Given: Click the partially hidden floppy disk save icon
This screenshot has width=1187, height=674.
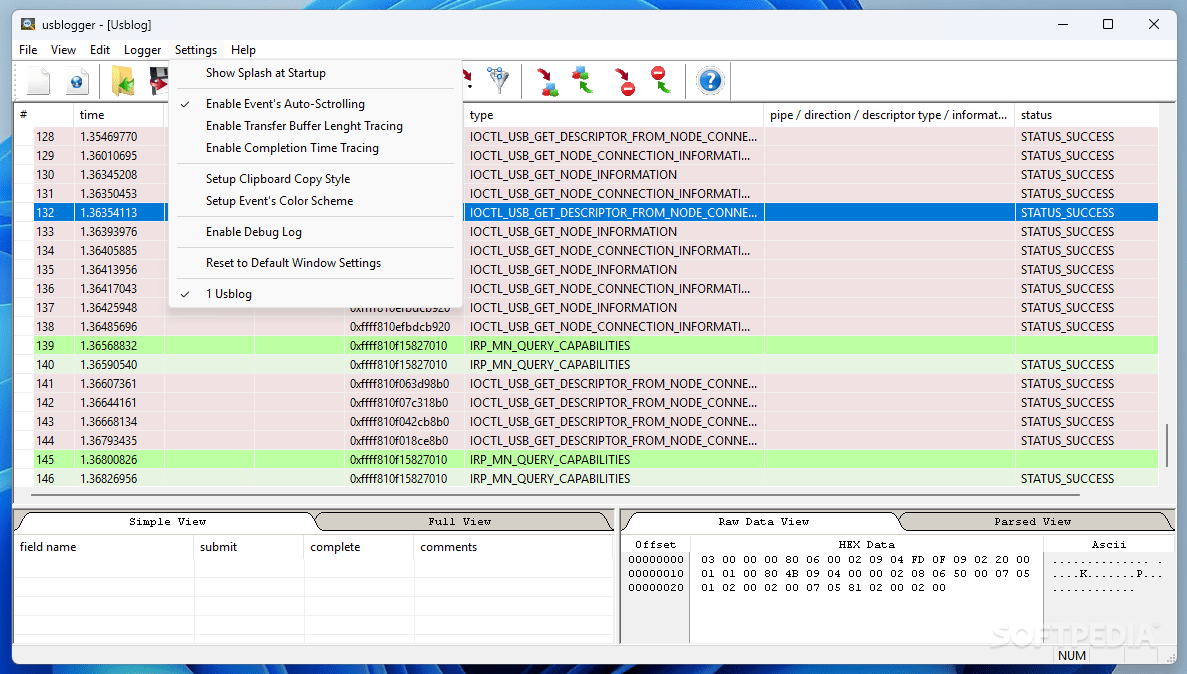Looking at the screenshot, I should coord(158,81).
